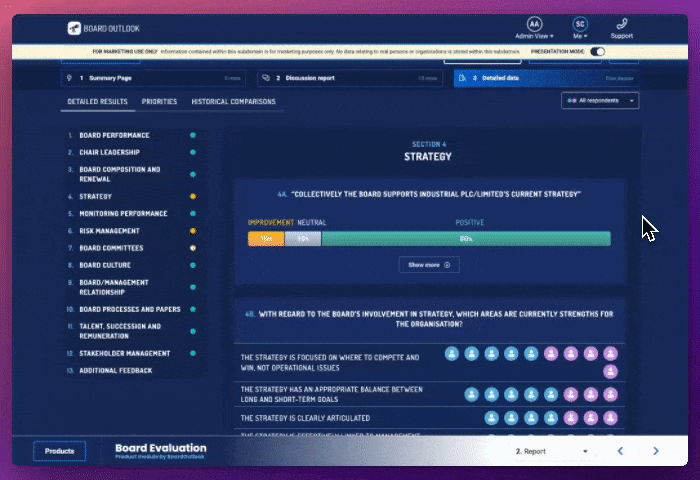Open the All respondents dropdown

[x=600, y=101]
